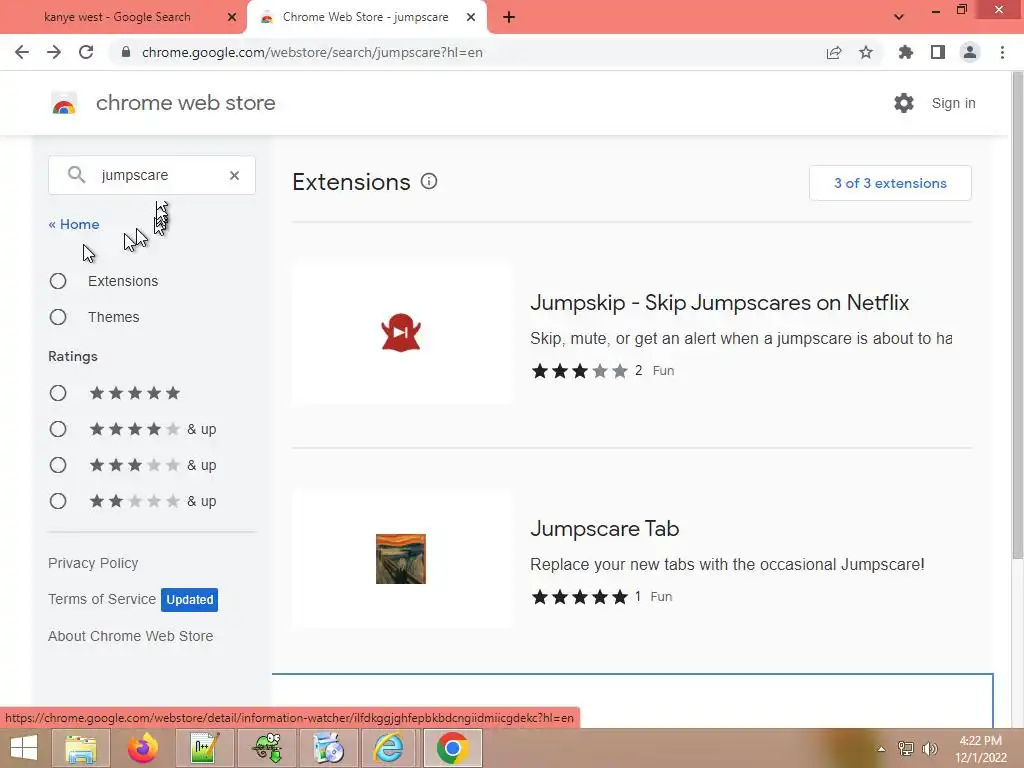Click the Chrome taskbar icon

coord(453,748)
